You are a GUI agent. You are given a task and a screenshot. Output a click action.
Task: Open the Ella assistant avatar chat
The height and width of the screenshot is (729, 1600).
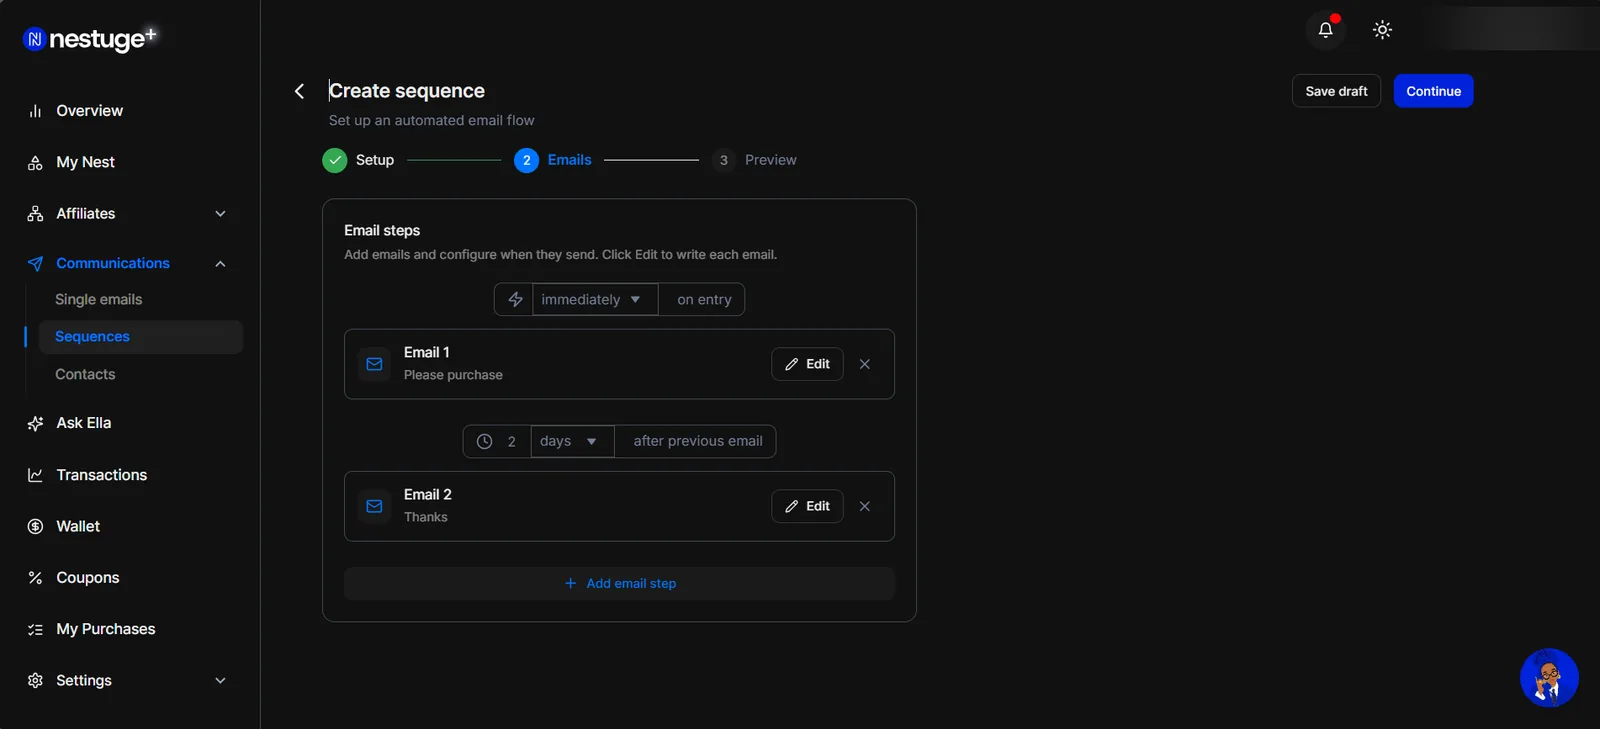(1549, 677)
